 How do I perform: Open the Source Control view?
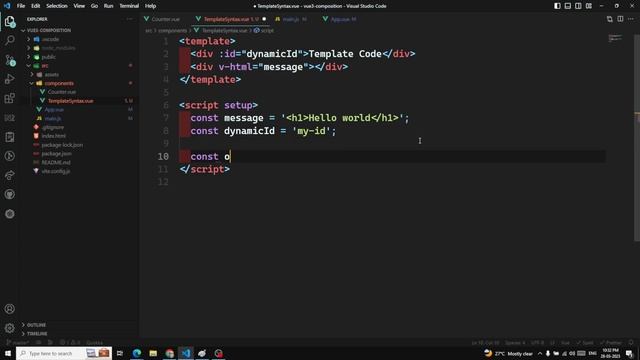(10, 60)
